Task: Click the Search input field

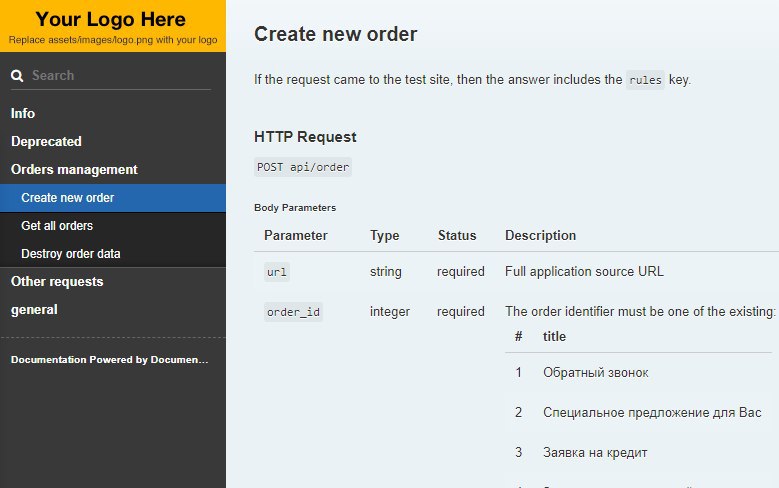Action: click(x=121, y=76)
